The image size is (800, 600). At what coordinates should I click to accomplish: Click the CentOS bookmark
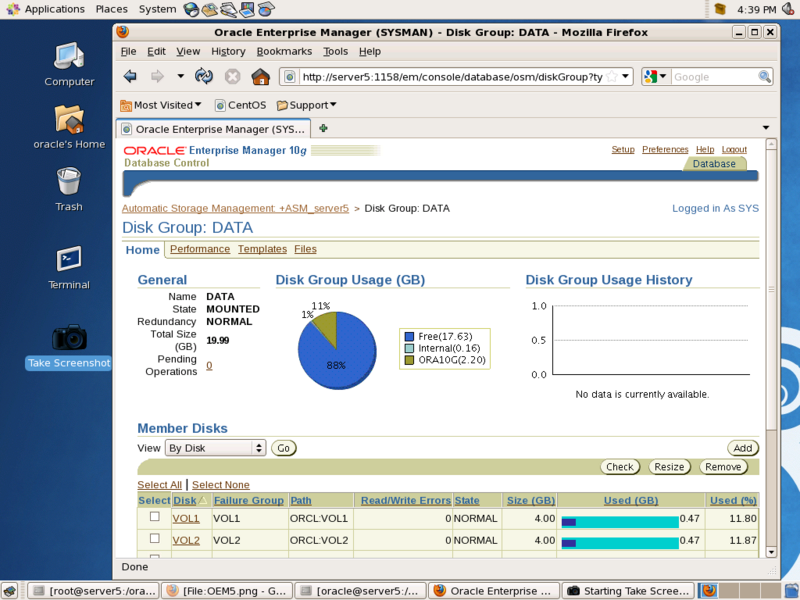[240, 105]
